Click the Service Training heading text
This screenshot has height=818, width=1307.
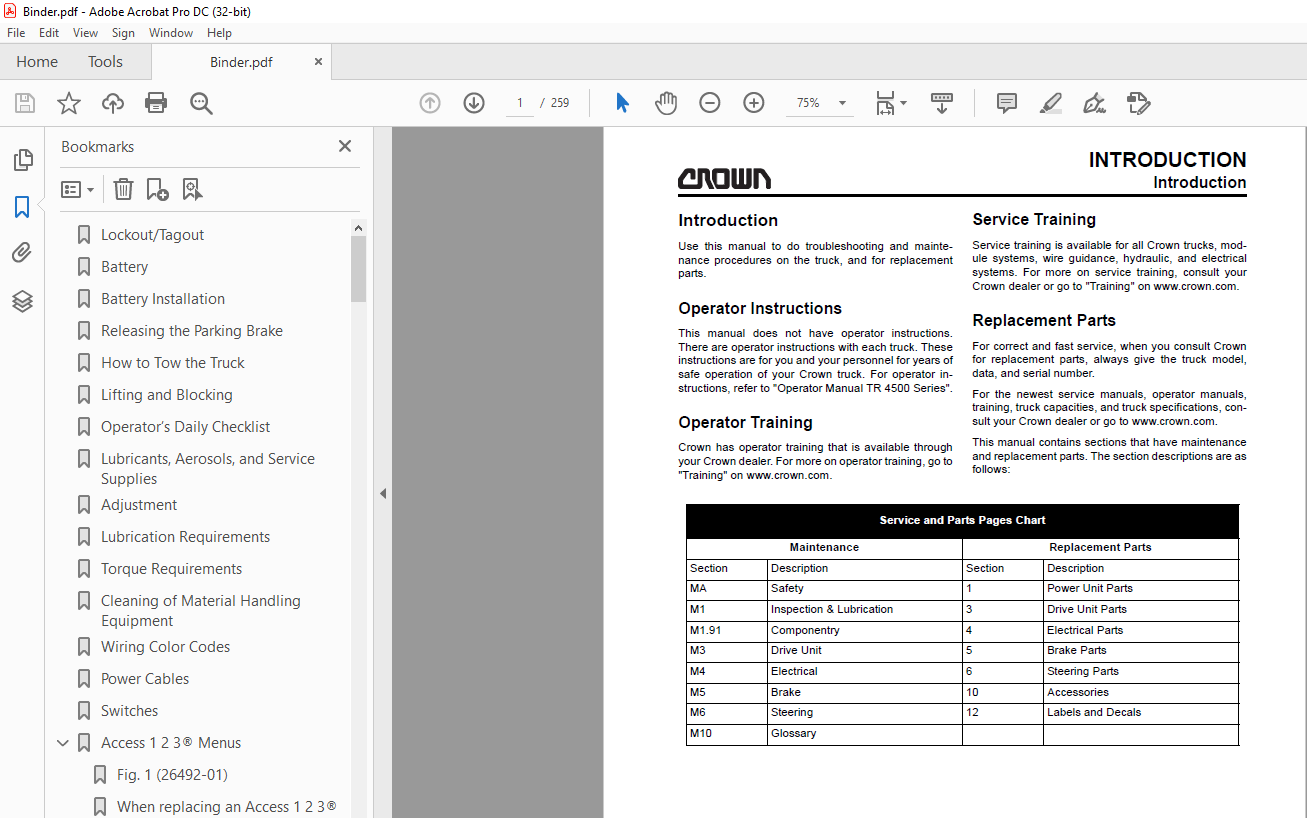[x=1034, y=219]
